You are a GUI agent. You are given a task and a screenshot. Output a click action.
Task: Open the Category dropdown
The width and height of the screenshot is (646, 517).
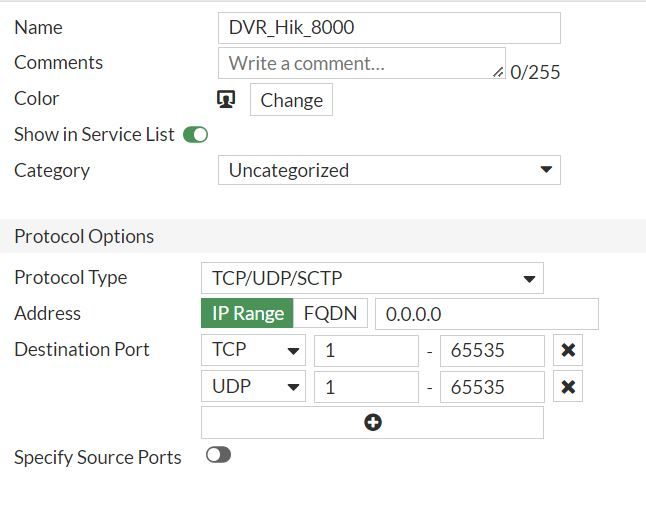pyautogui.click(x=389, y=170)
